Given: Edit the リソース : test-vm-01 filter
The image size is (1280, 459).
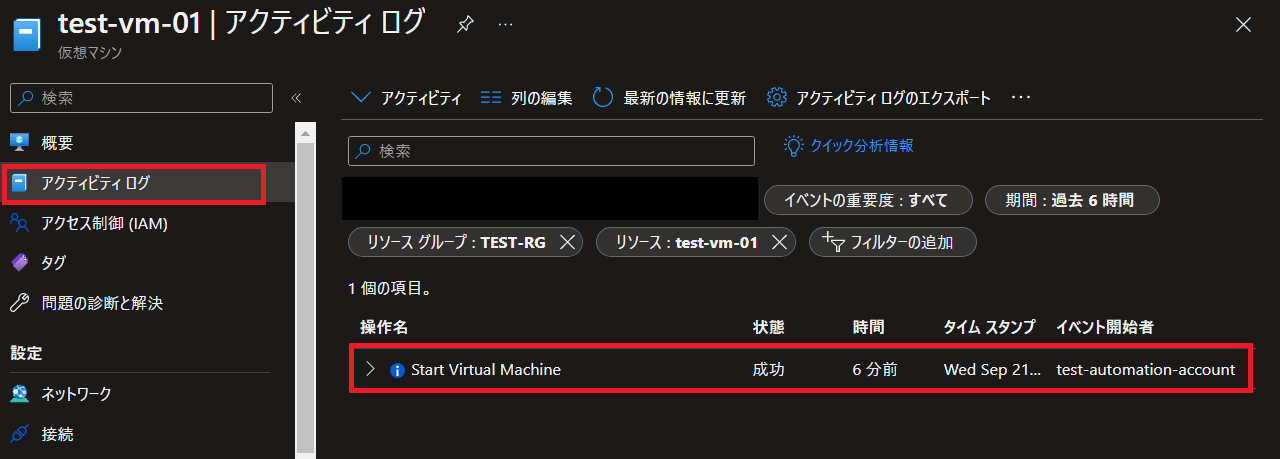Looking at the screenshot, I should (686, 242).
